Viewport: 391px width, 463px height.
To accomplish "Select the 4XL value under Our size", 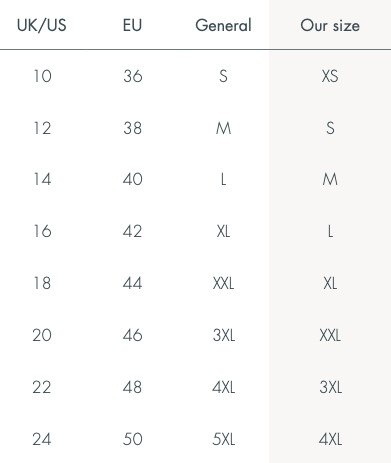I will pos(330,439).
